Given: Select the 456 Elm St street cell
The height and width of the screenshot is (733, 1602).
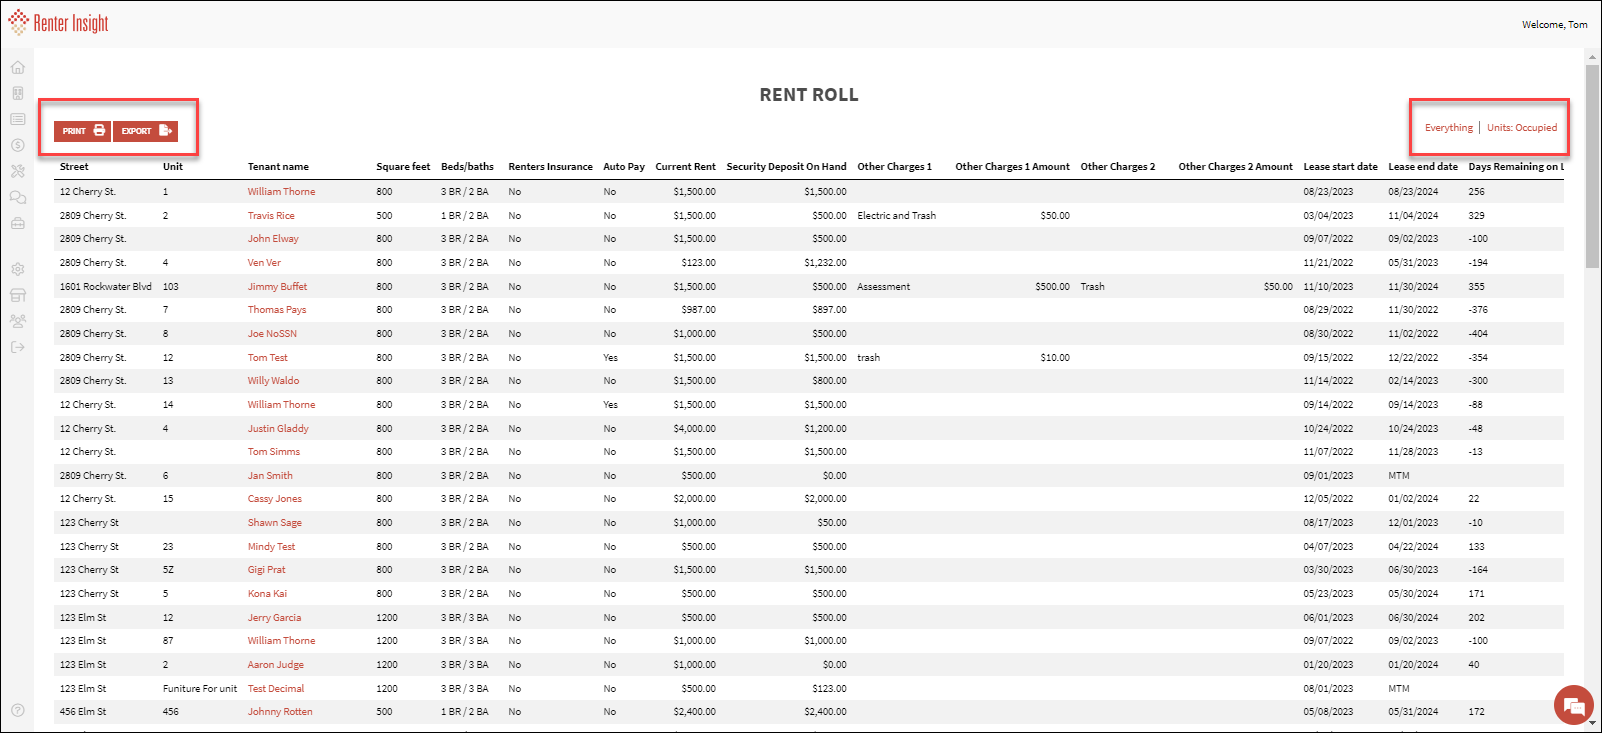Looking at the screenshot, I should click(83, 711).
